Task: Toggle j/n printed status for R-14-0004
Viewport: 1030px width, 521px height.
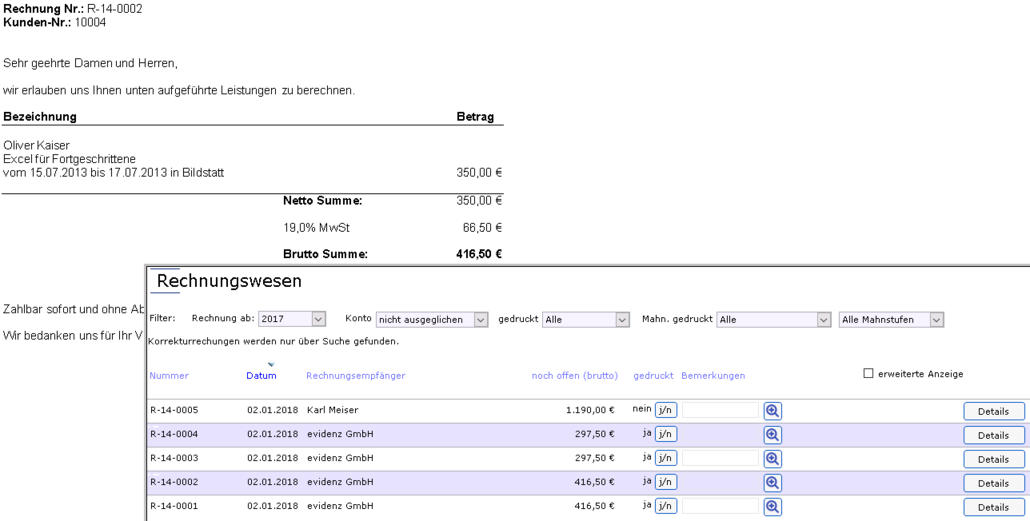Action: coord(665,435)
